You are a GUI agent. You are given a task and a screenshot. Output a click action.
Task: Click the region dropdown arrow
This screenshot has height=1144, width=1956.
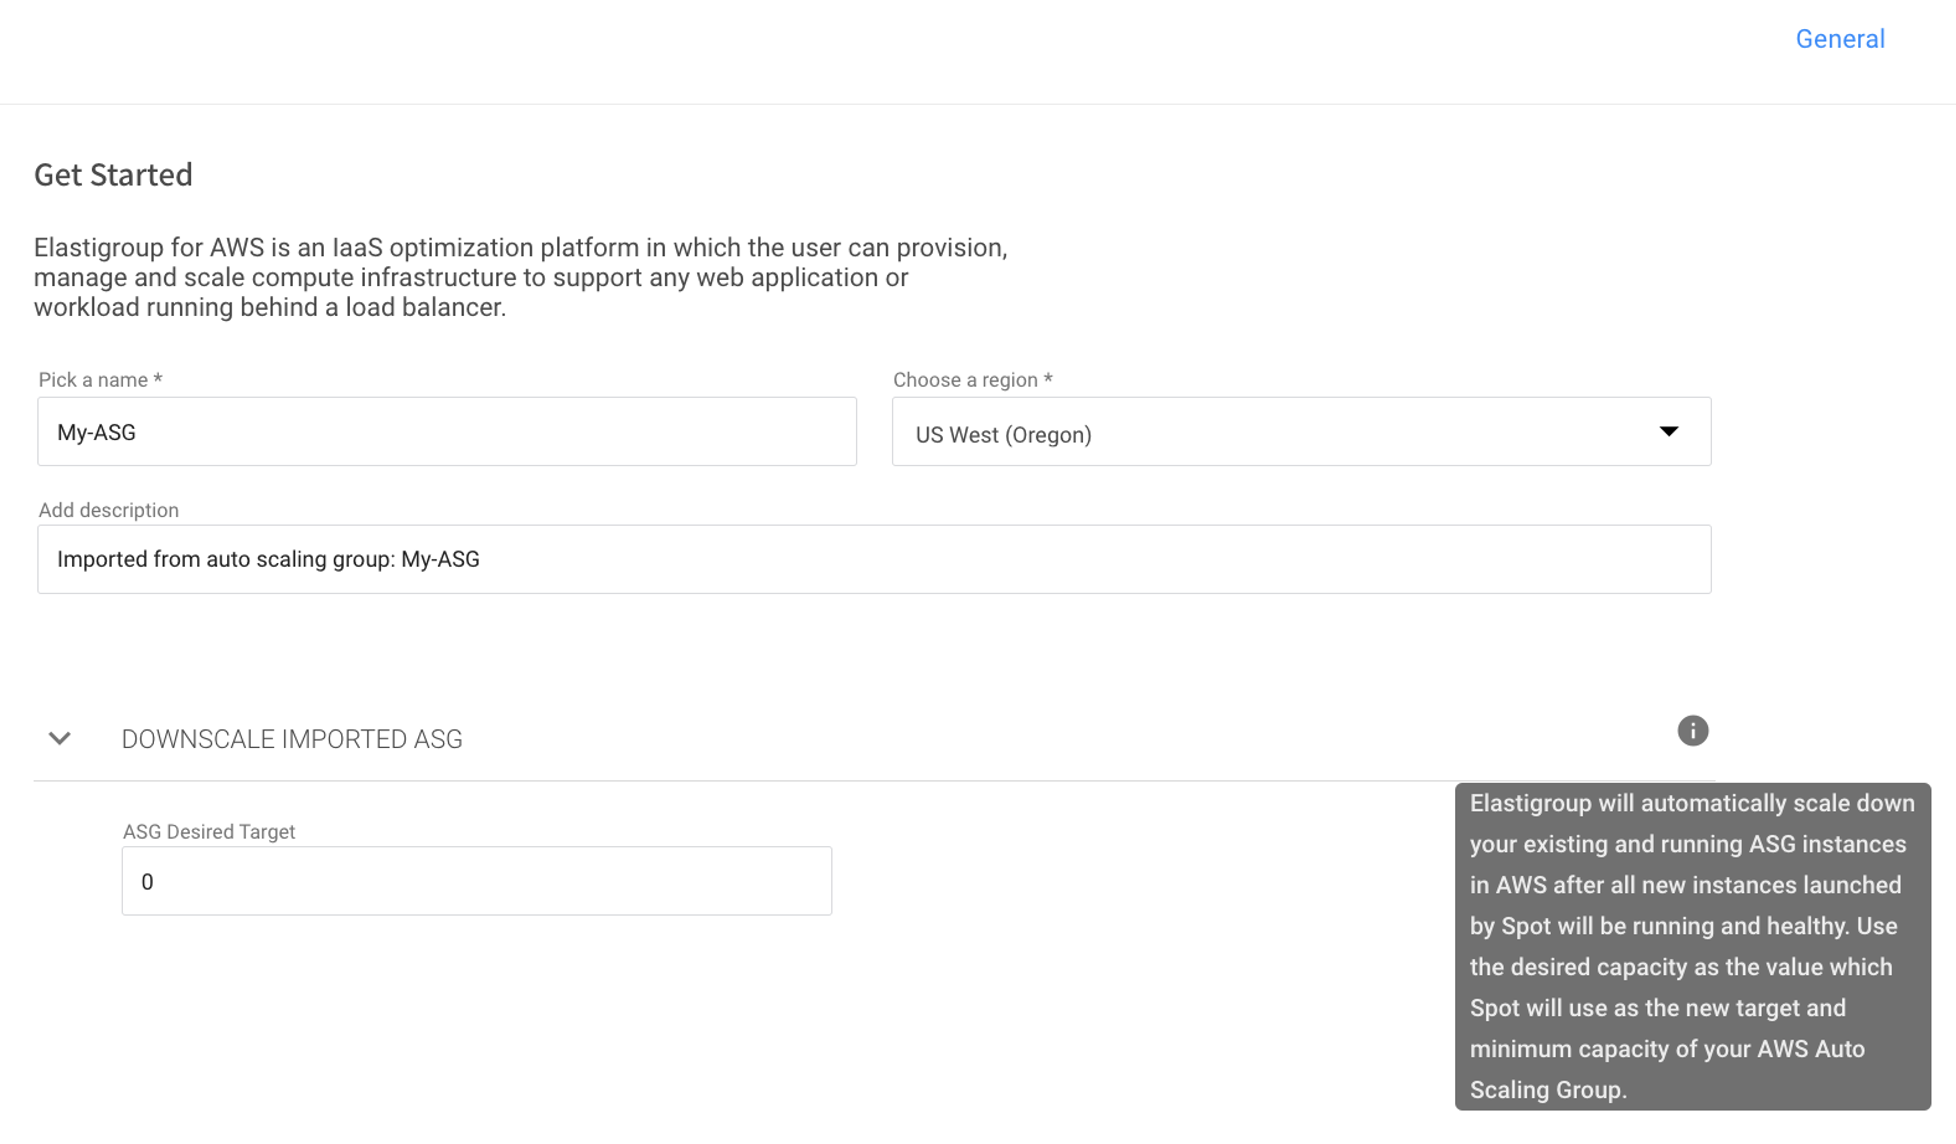point(1668,432)
